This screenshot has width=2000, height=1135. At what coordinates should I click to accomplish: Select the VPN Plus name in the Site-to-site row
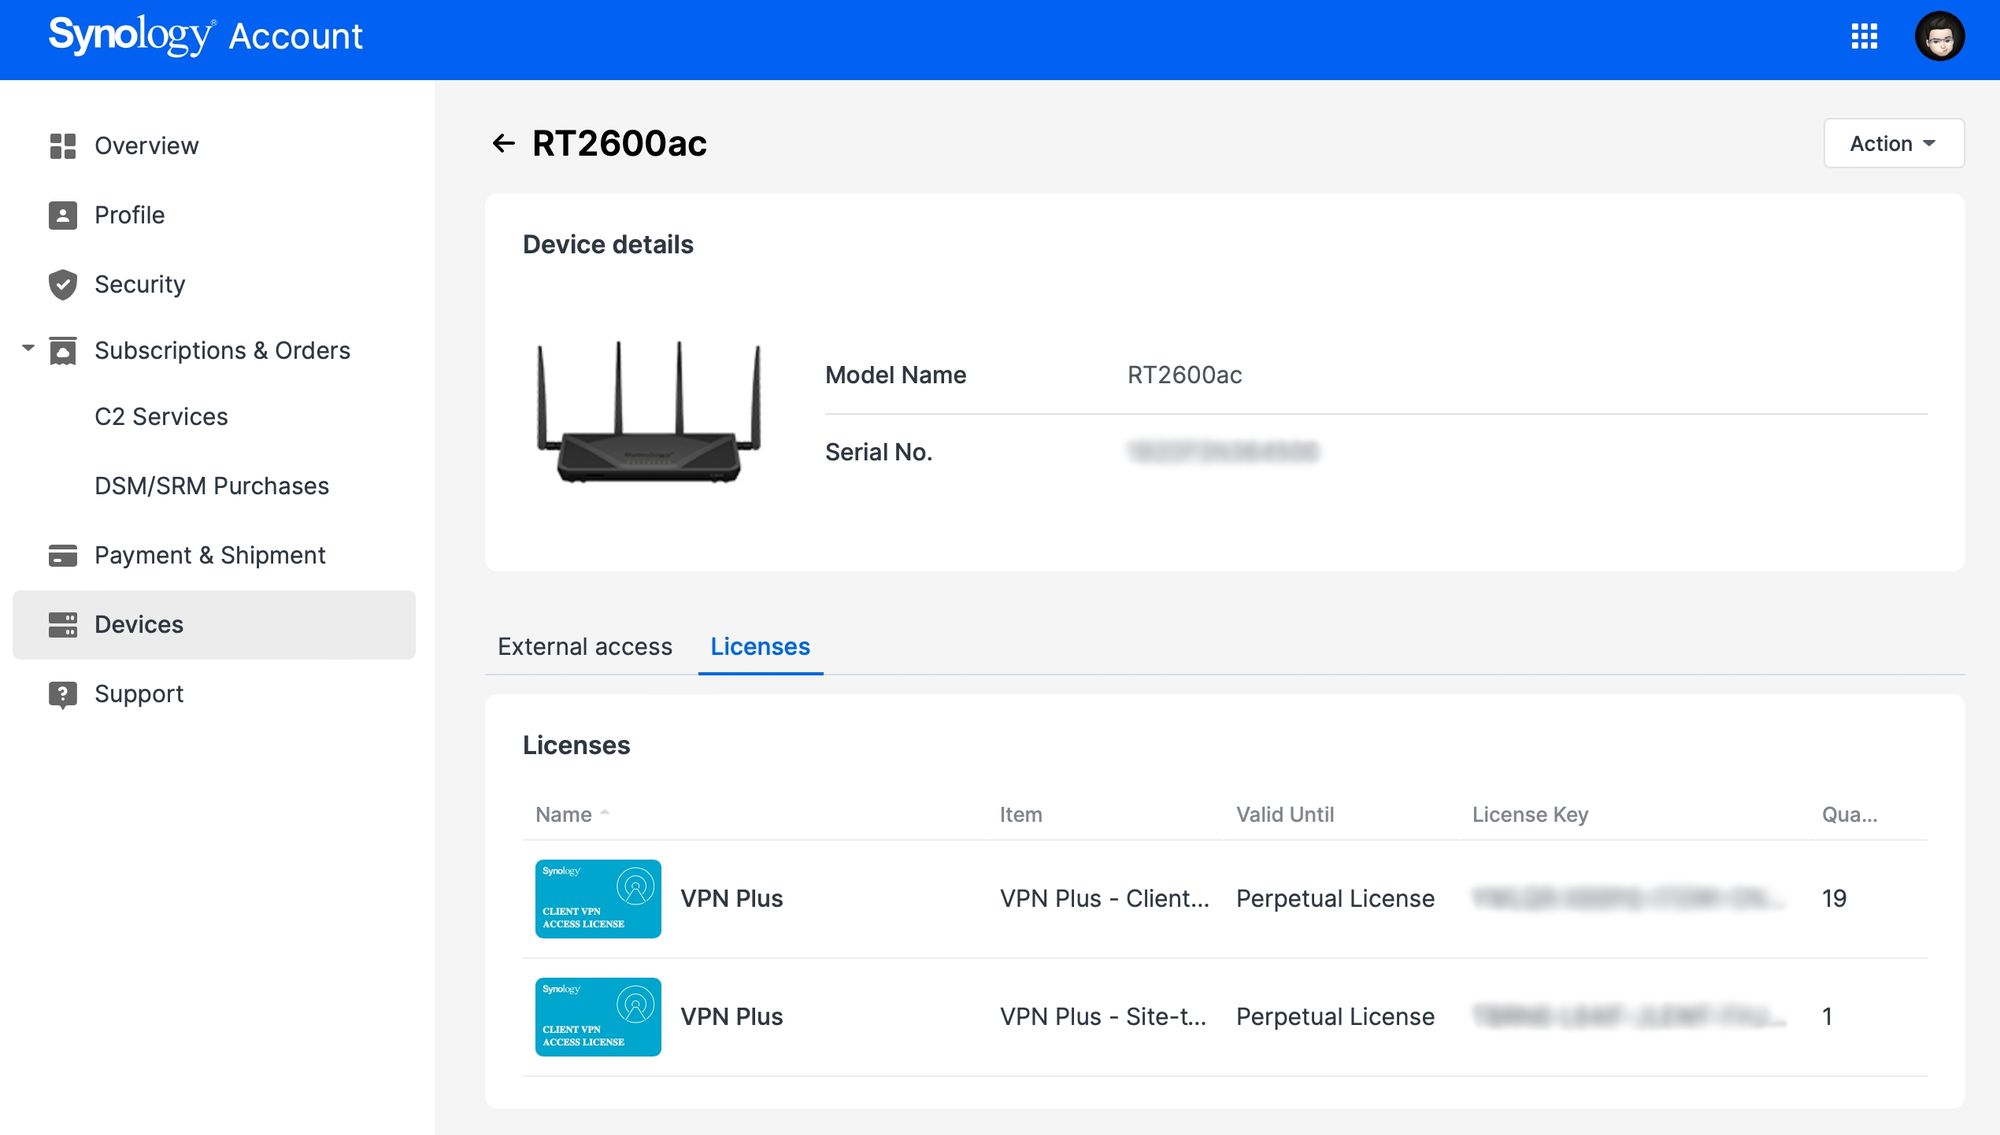(x=731, y=1017)
